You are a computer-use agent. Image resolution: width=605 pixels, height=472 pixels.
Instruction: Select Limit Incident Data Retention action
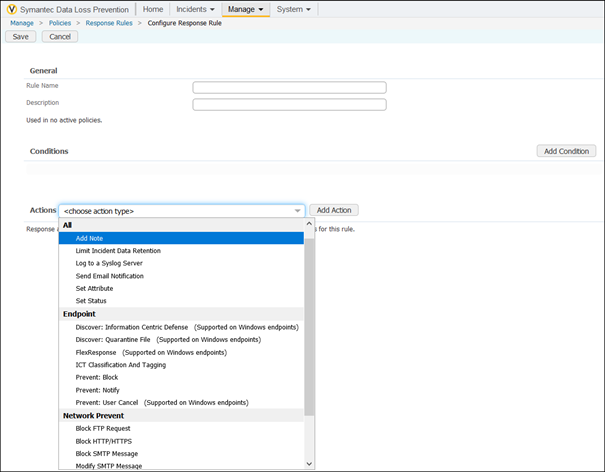point(181,251)
